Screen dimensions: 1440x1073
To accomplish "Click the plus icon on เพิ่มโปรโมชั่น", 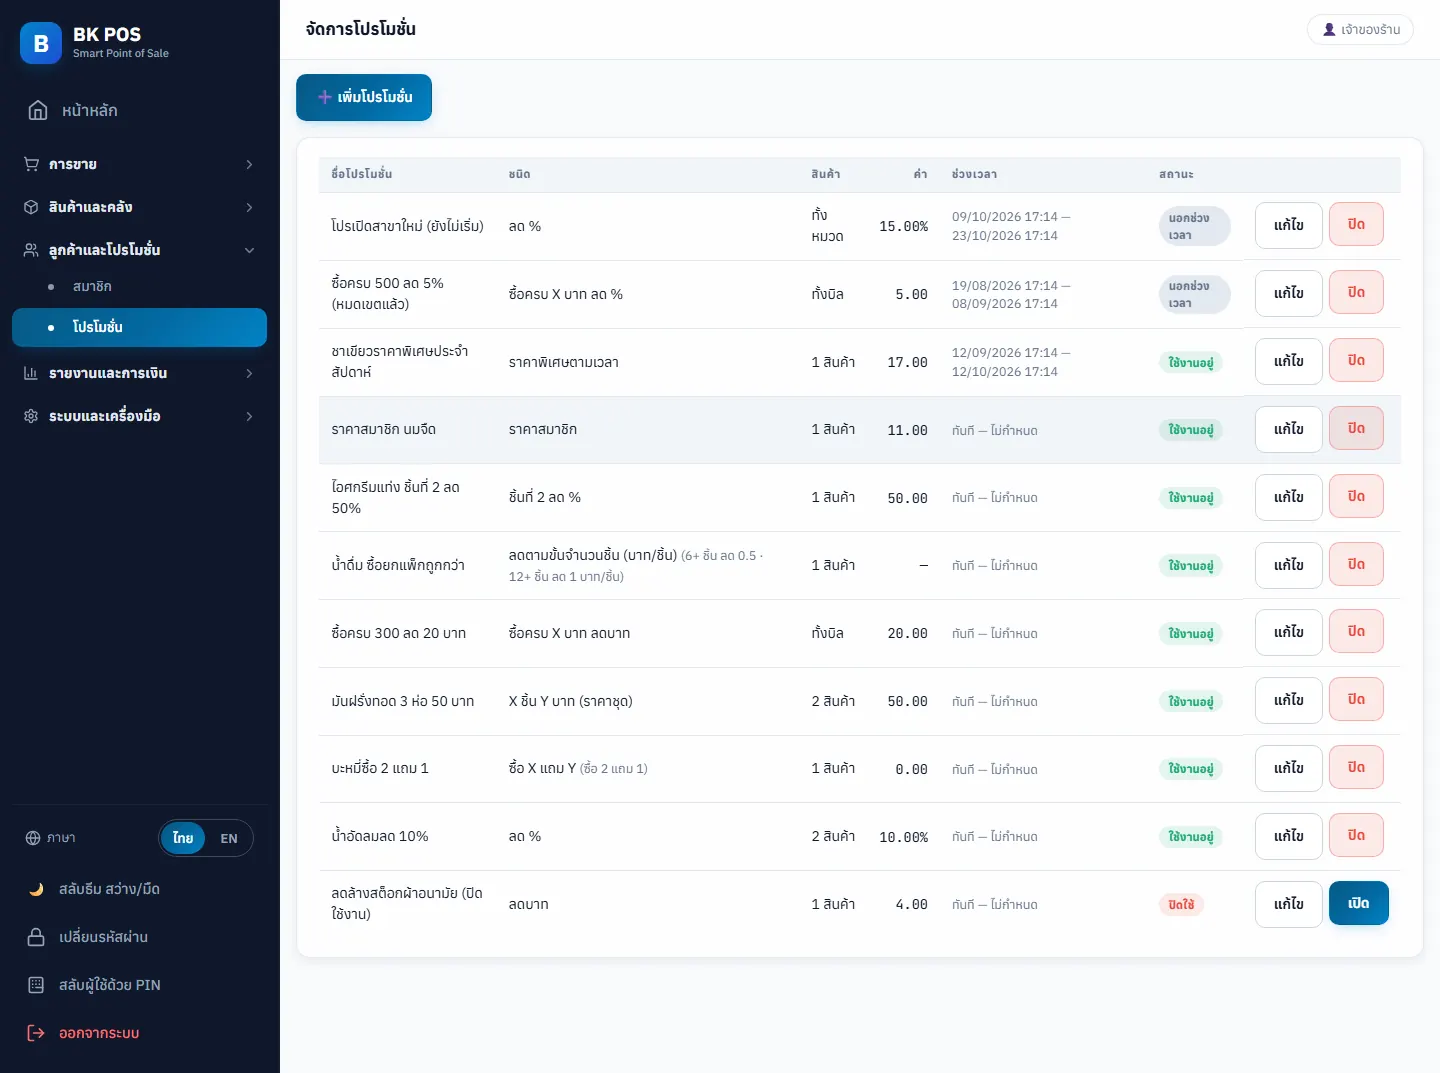I will click(324, 97).
